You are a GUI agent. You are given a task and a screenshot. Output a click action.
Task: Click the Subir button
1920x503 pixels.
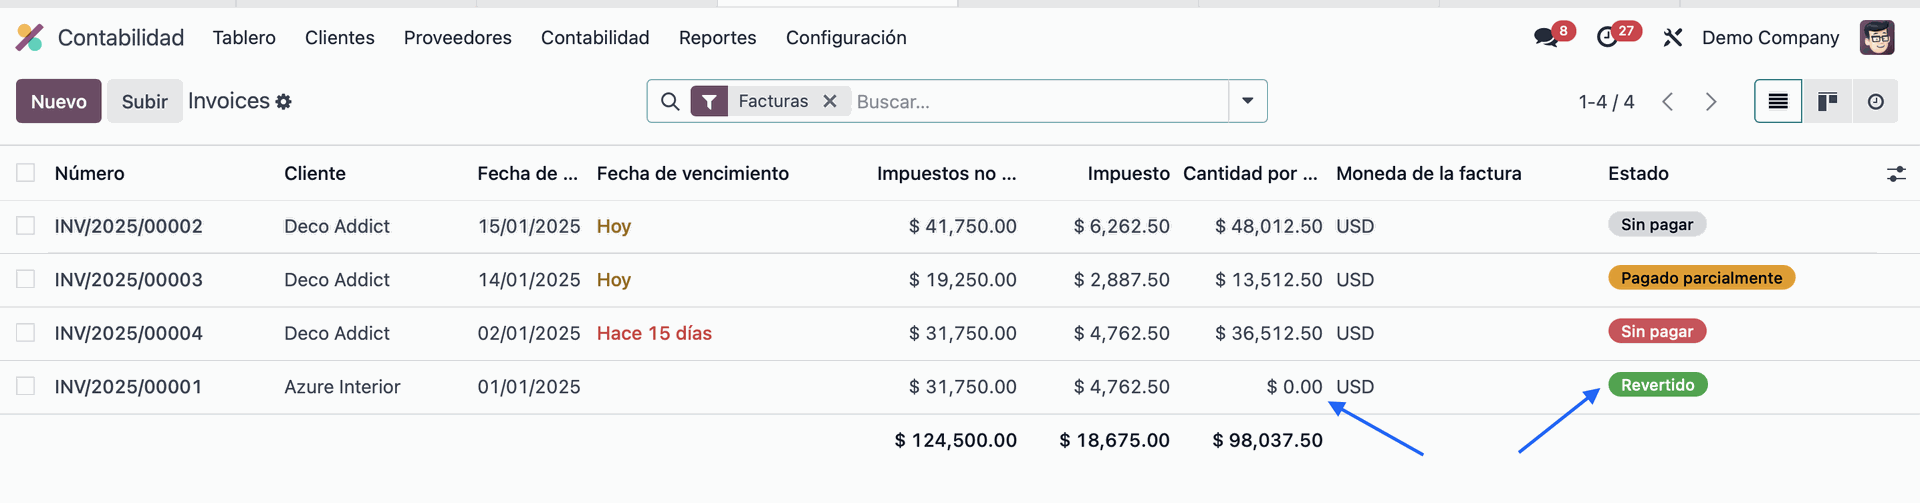(145, 101)
